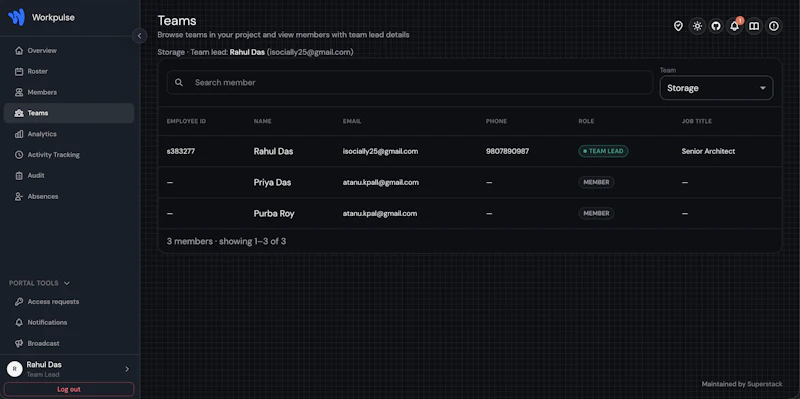Click the Role column header
Viewport: 800px width, 399px height.
[586, 121]
